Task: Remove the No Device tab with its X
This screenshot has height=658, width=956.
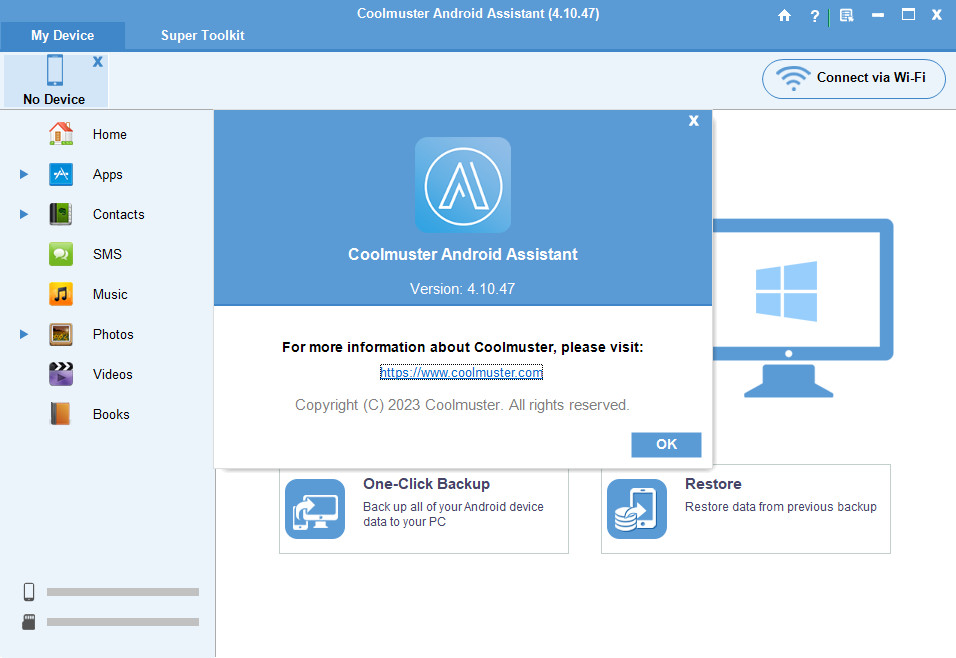Action: 98,62
